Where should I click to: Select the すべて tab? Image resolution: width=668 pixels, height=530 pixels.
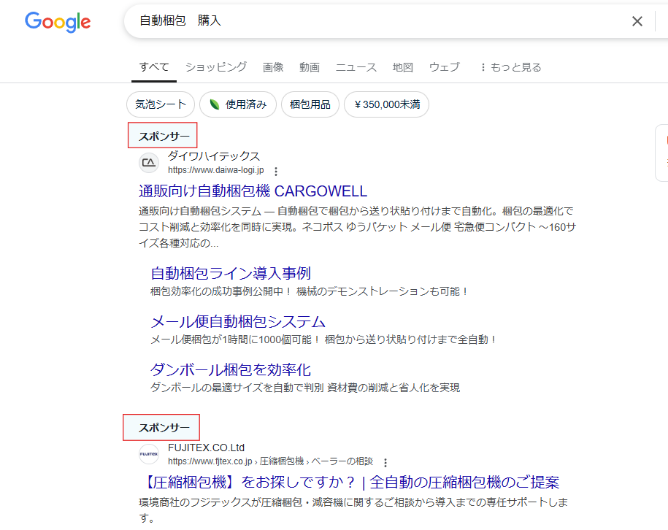[154, 67]
